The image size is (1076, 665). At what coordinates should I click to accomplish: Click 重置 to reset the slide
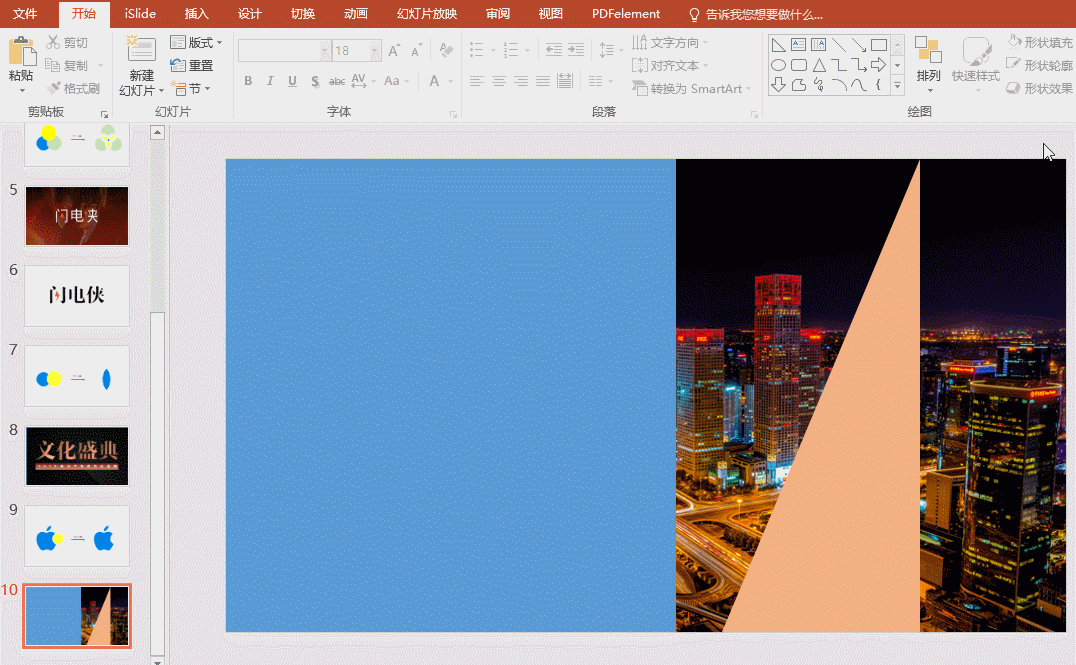pos(192,65)
